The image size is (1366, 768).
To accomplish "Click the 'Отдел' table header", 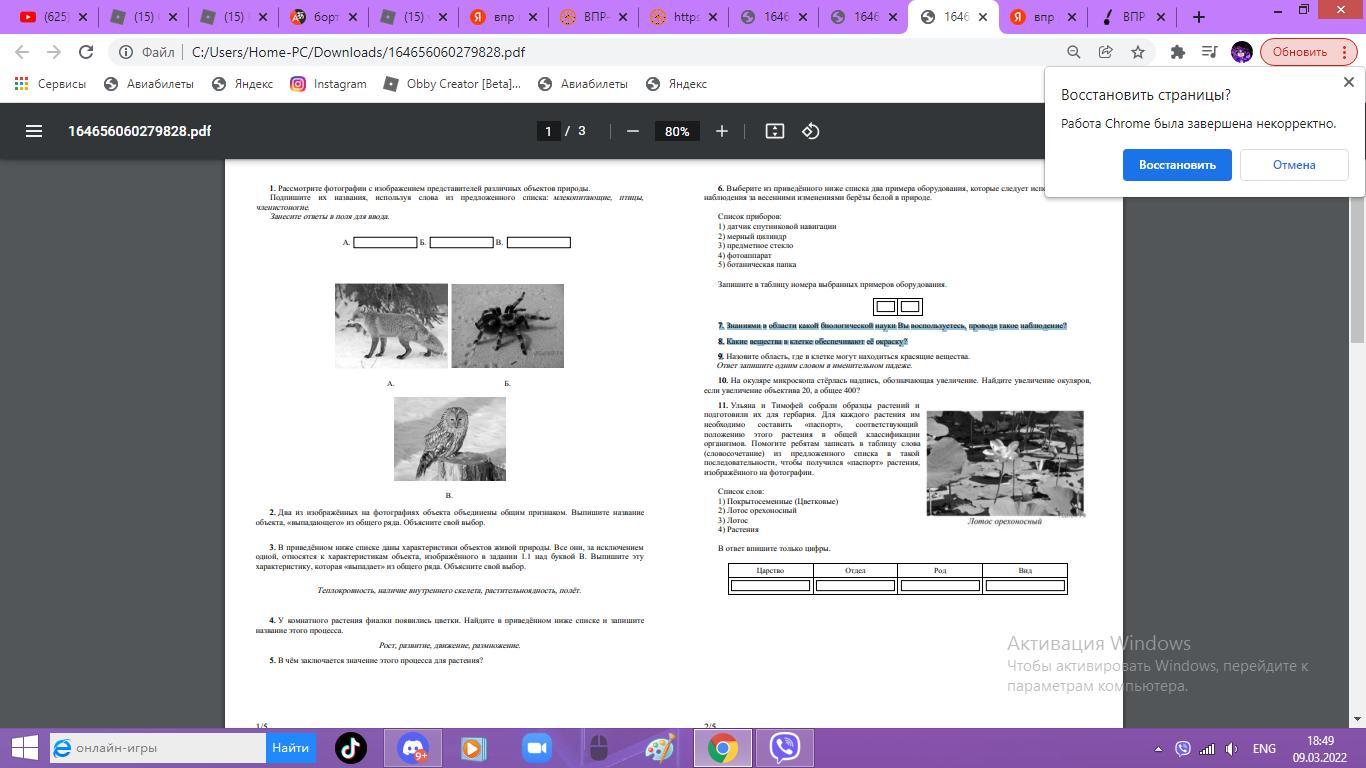I will (855, 571).
